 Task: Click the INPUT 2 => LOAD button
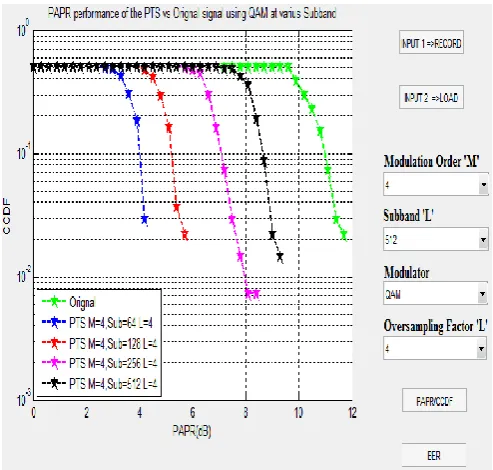[x=431, y=98]
